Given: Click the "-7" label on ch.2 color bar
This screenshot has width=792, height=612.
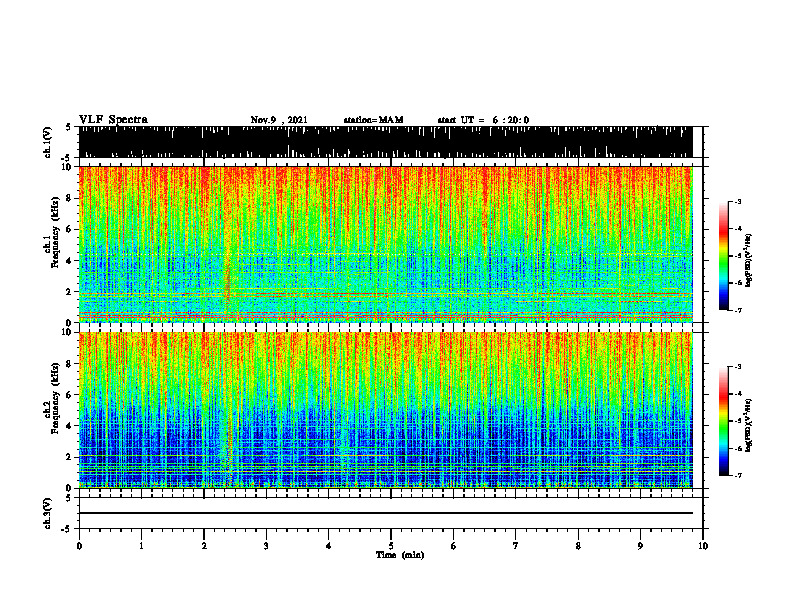Looking at the screenshot, I should 738,475.
